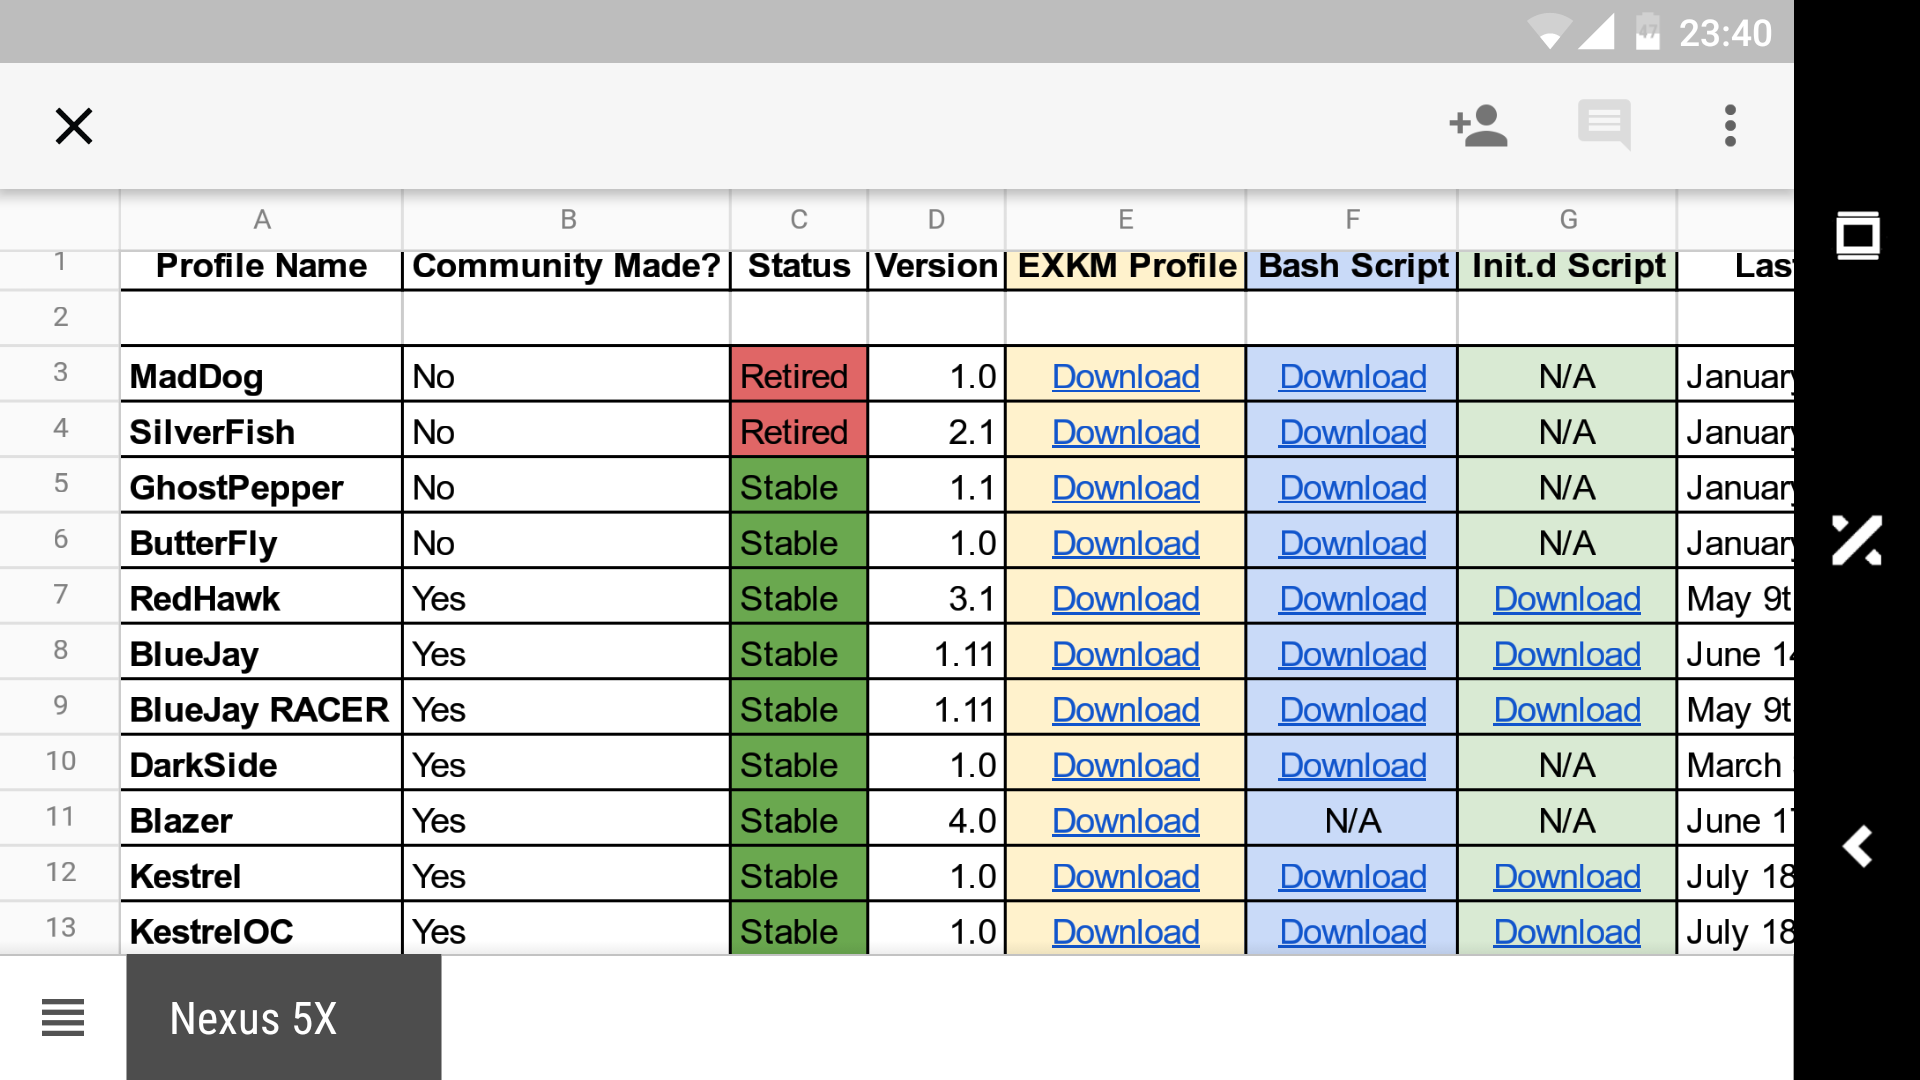
Task: Open Blazer EXKM Profile Download link
Action: coord(1125,821)
